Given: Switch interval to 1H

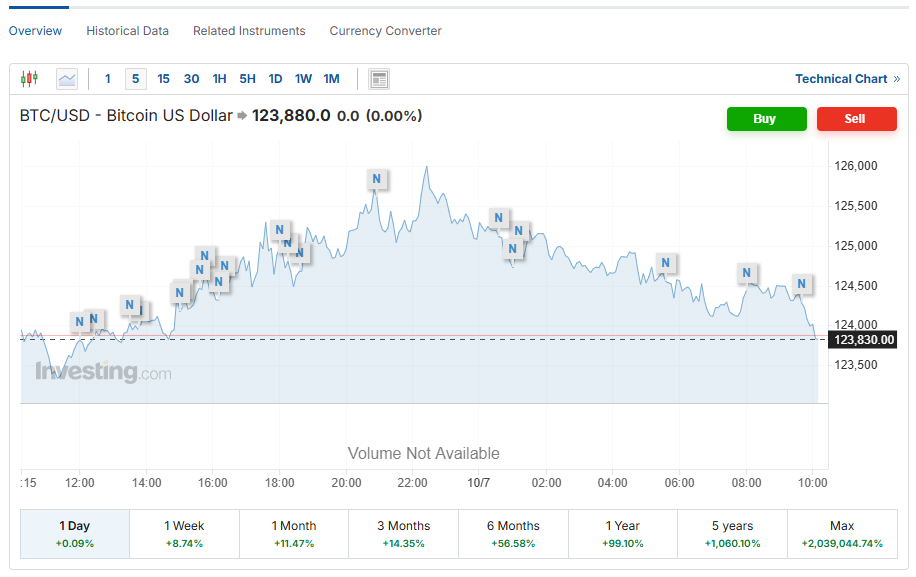Looking at the screenshot, I should (219, 79).
